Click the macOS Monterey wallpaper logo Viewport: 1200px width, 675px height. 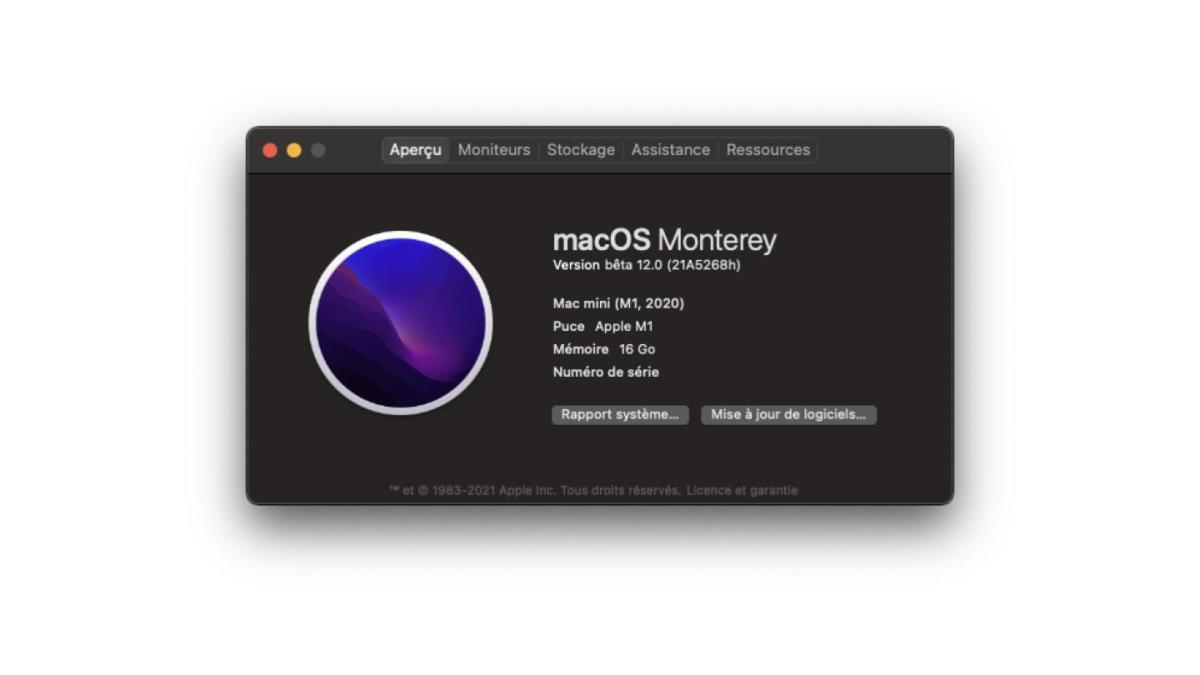(x=401, y=323)
